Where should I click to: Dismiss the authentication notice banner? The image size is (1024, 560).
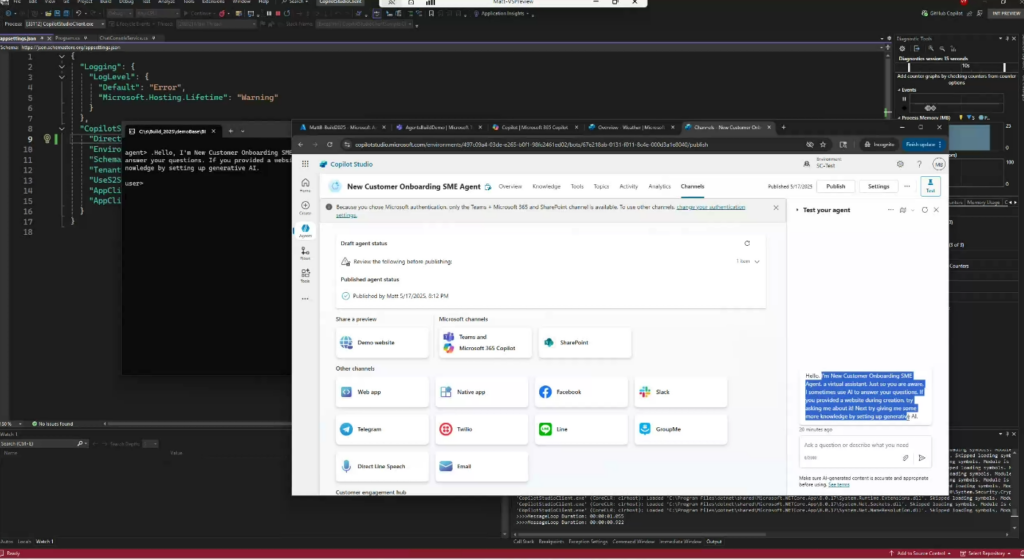tap(776, 208)
